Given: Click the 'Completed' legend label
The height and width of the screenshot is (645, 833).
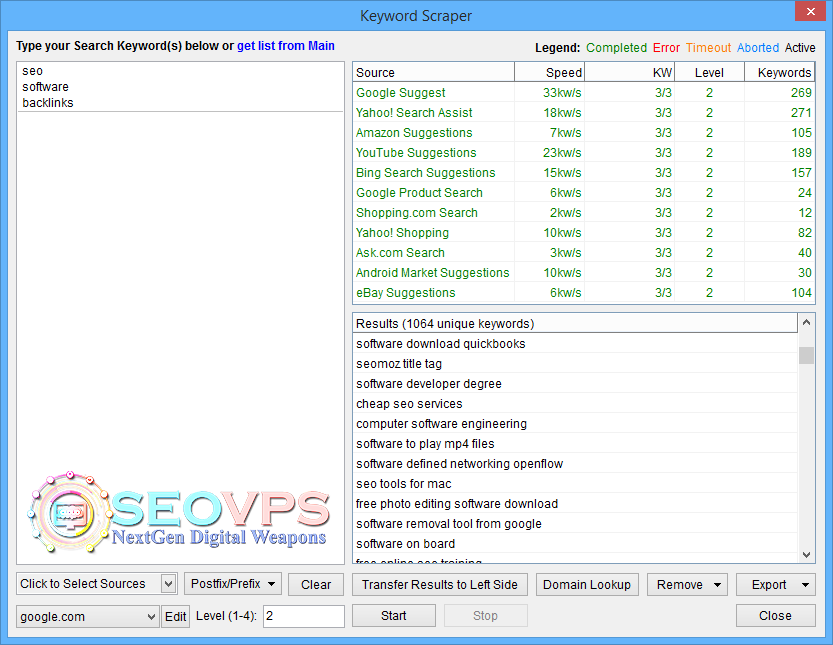Looking at the screenshot, I should click(616, 48).
